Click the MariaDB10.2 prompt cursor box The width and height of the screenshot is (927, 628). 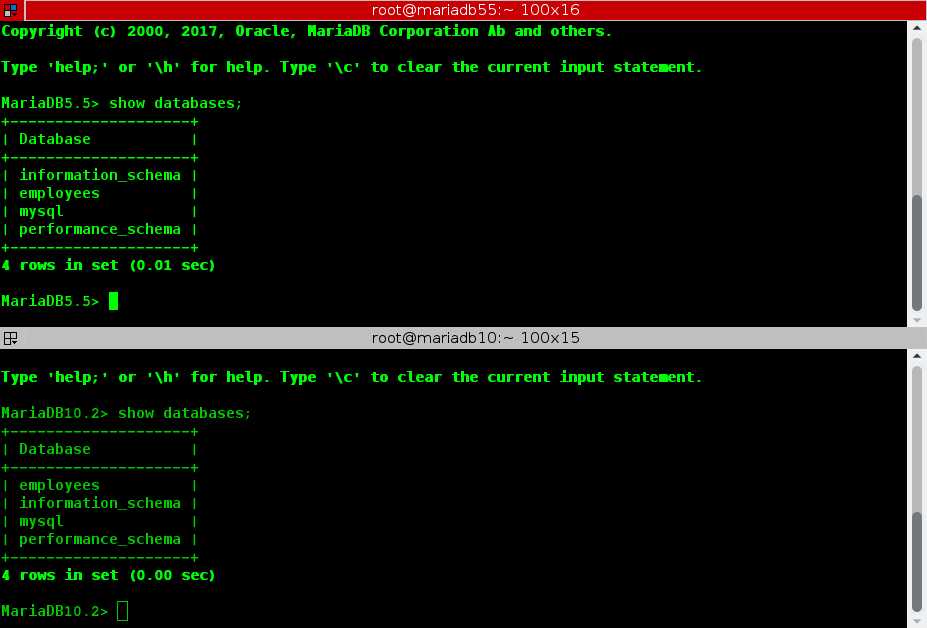click(122, 611)
